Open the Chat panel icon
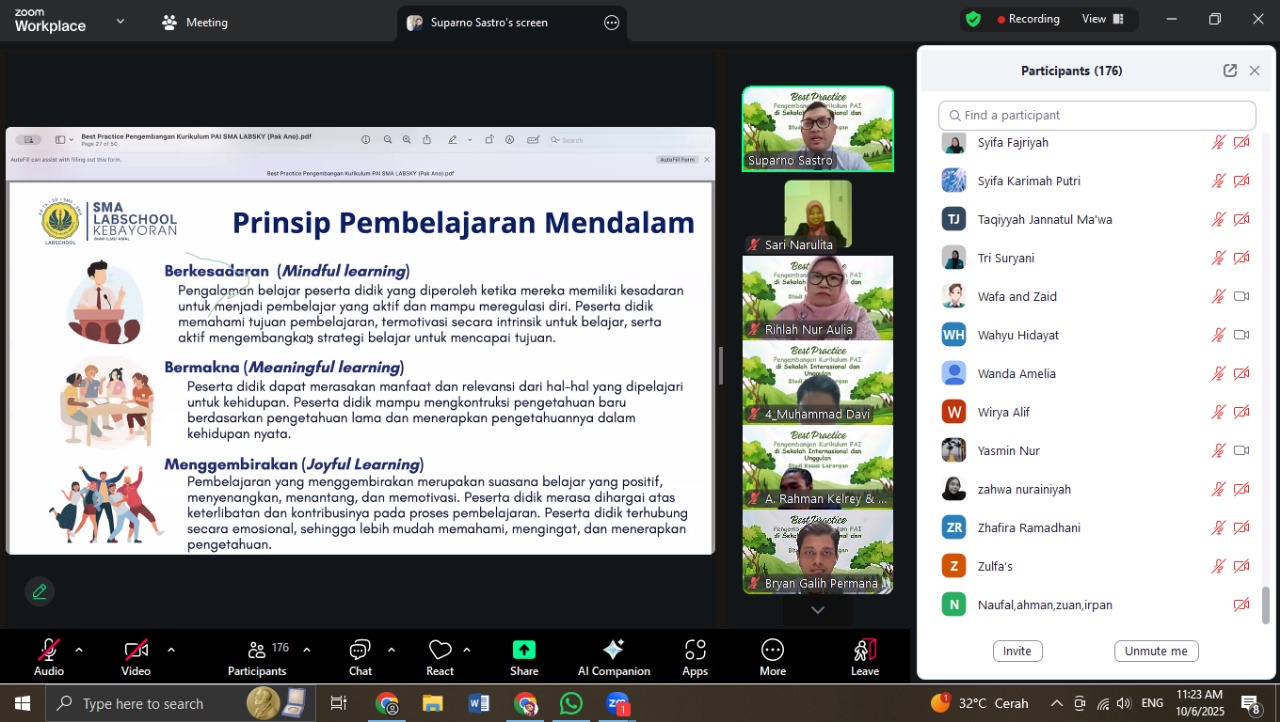This screenshot has width=1280, height=722. pos(360,651)
